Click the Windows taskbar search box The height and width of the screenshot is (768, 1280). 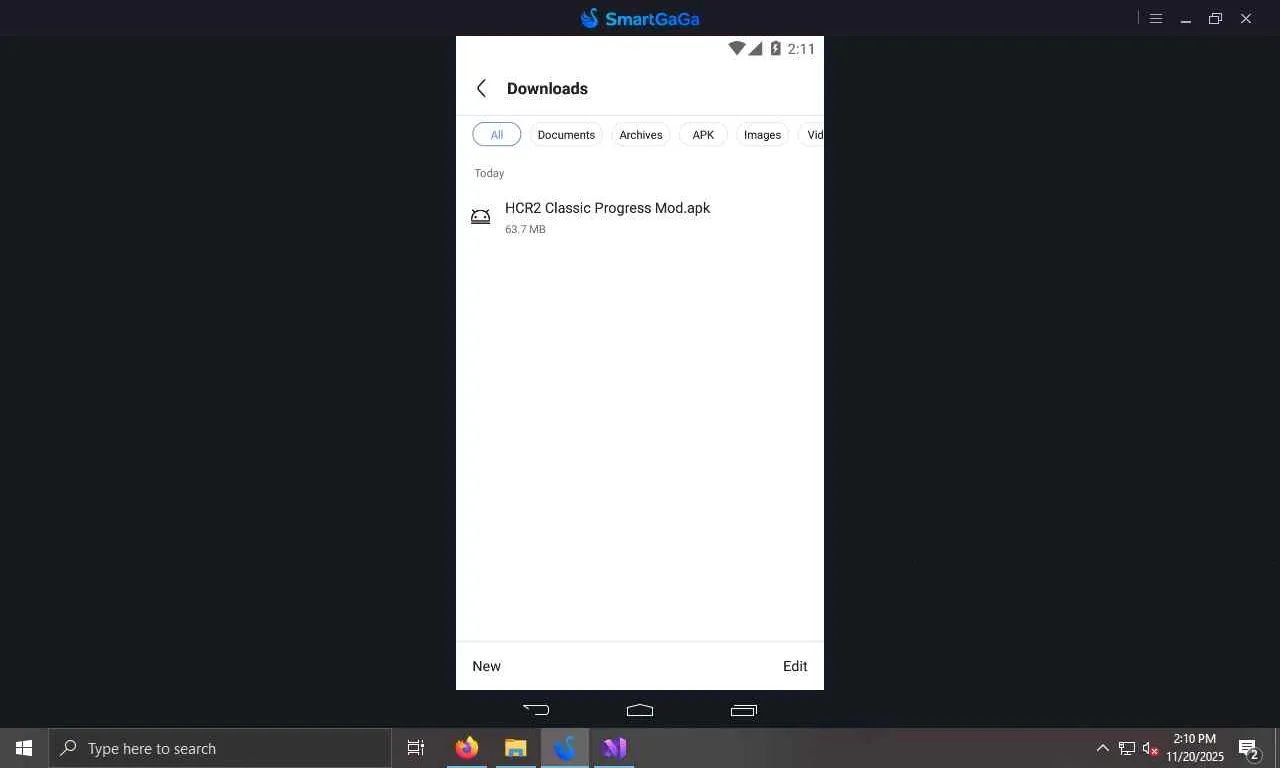[220, 748]
